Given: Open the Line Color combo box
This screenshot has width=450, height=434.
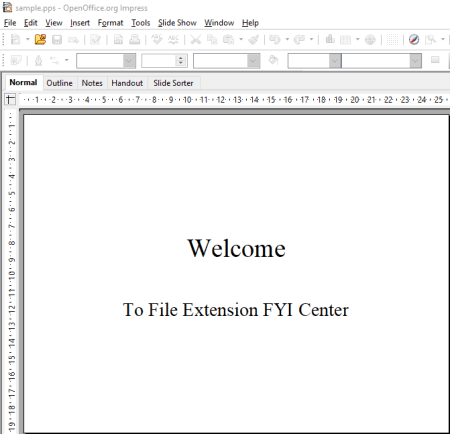Looking at the screenshot, I should [226, 61].
